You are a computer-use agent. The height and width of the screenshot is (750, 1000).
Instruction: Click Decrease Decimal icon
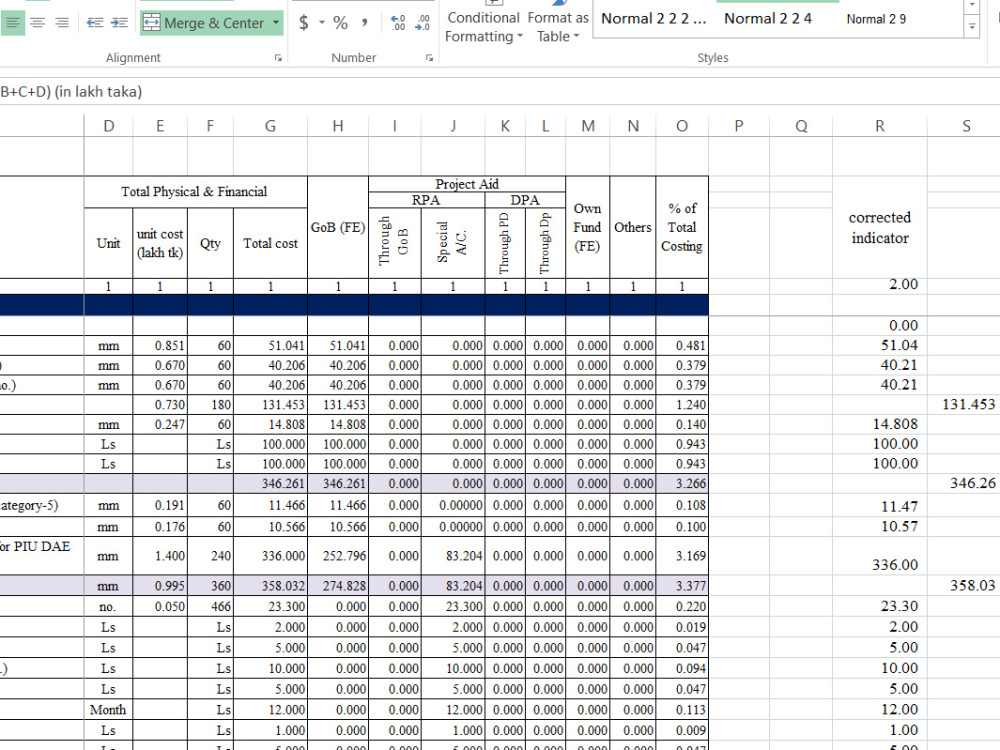point(422,23)
